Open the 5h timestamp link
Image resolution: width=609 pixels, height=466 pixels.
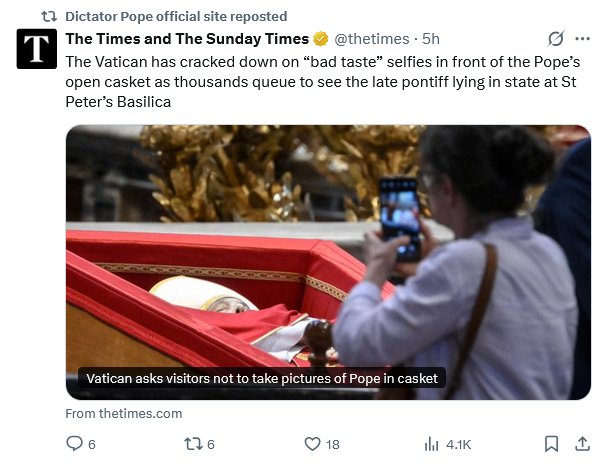[431, 39]
